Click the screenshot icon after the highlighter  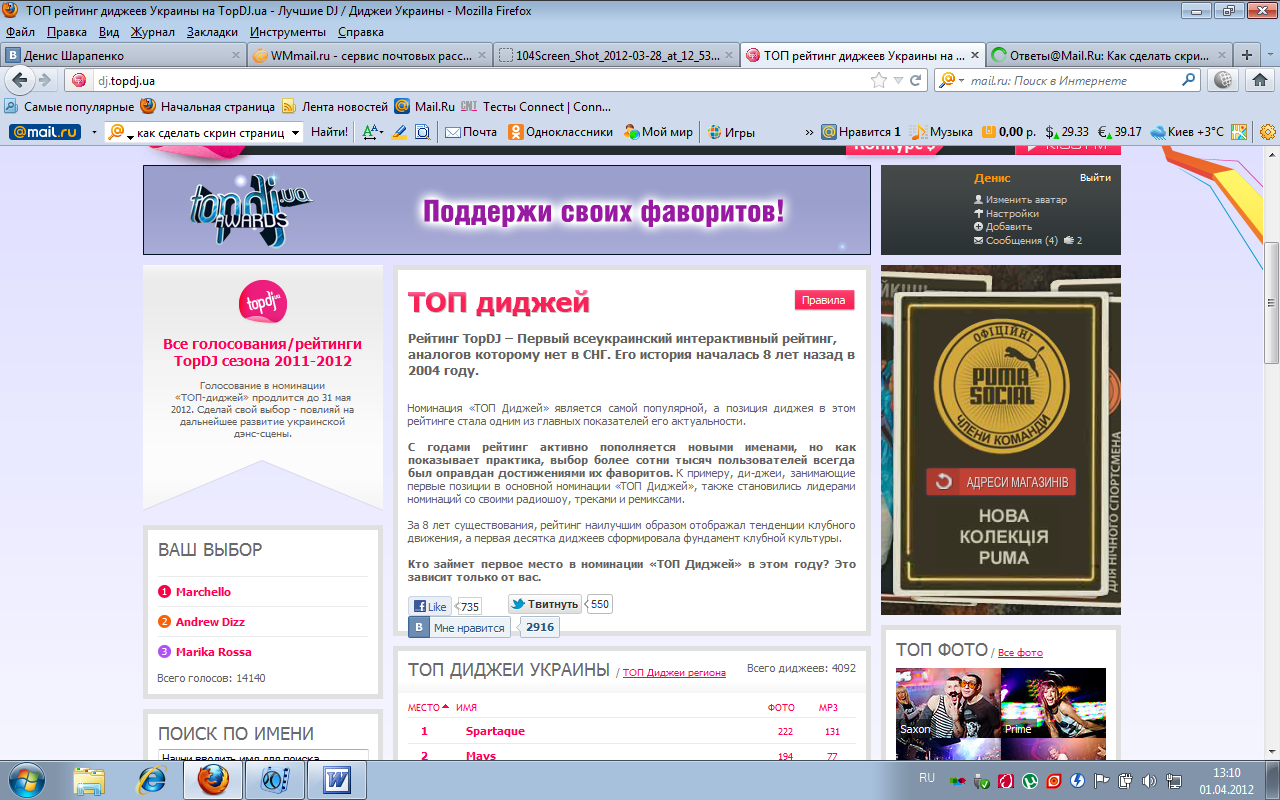422,132
